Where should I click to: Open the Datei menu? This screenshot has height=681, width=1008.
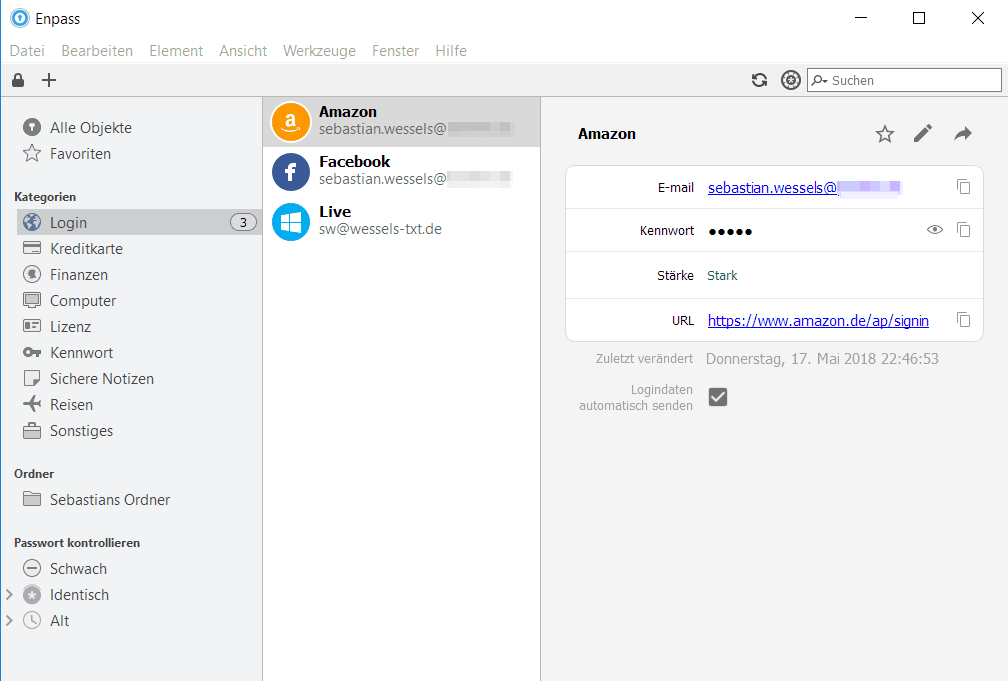[x=27, y=51]
